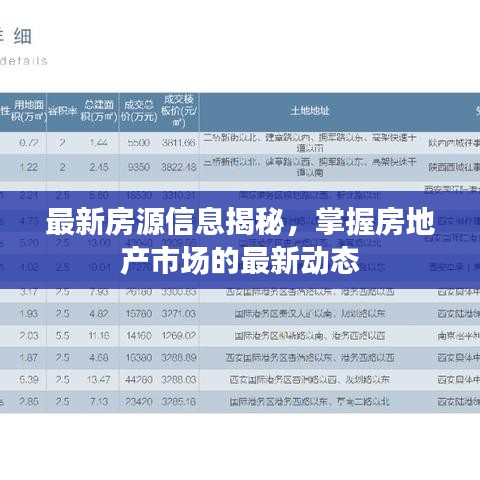Image resolution: width=480 pixels, height=480 pixels.
Task: Click the address in the 15380 price row
Action: (310, 358)
